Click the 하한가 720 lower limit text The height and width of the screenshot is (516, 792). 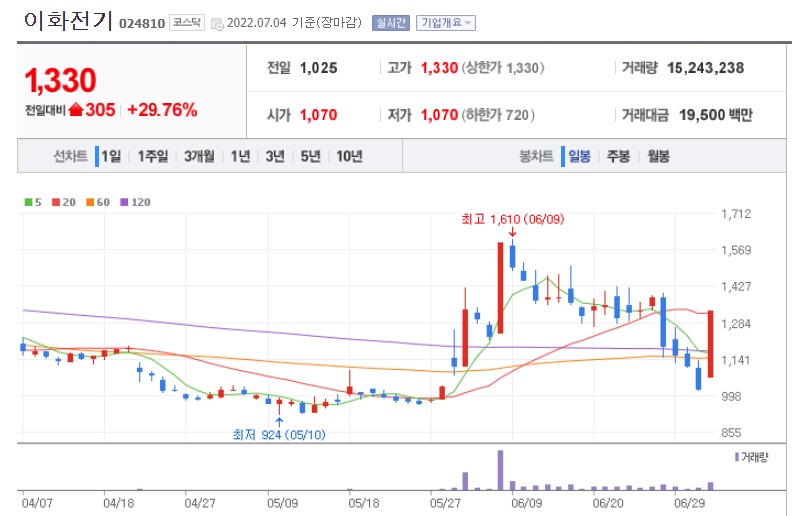click(x=499, y=115)
